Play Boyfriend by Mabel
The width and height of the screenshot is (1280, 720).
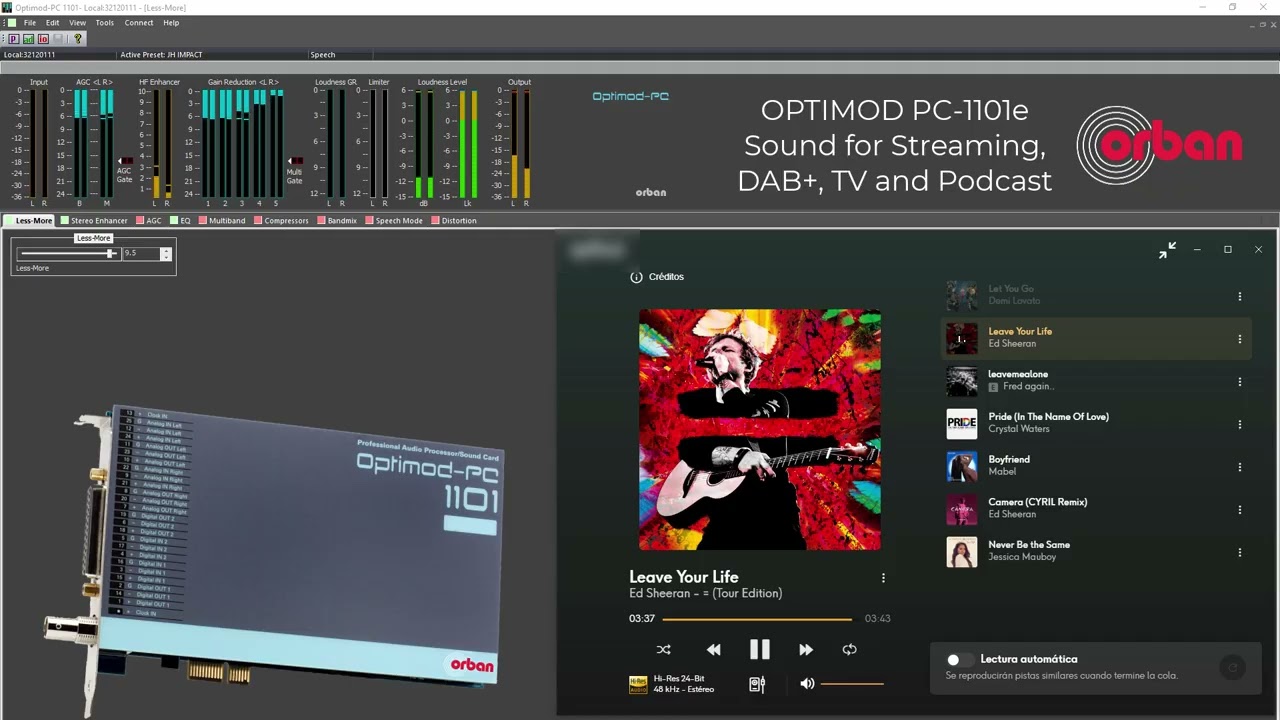click(1097, 467)
